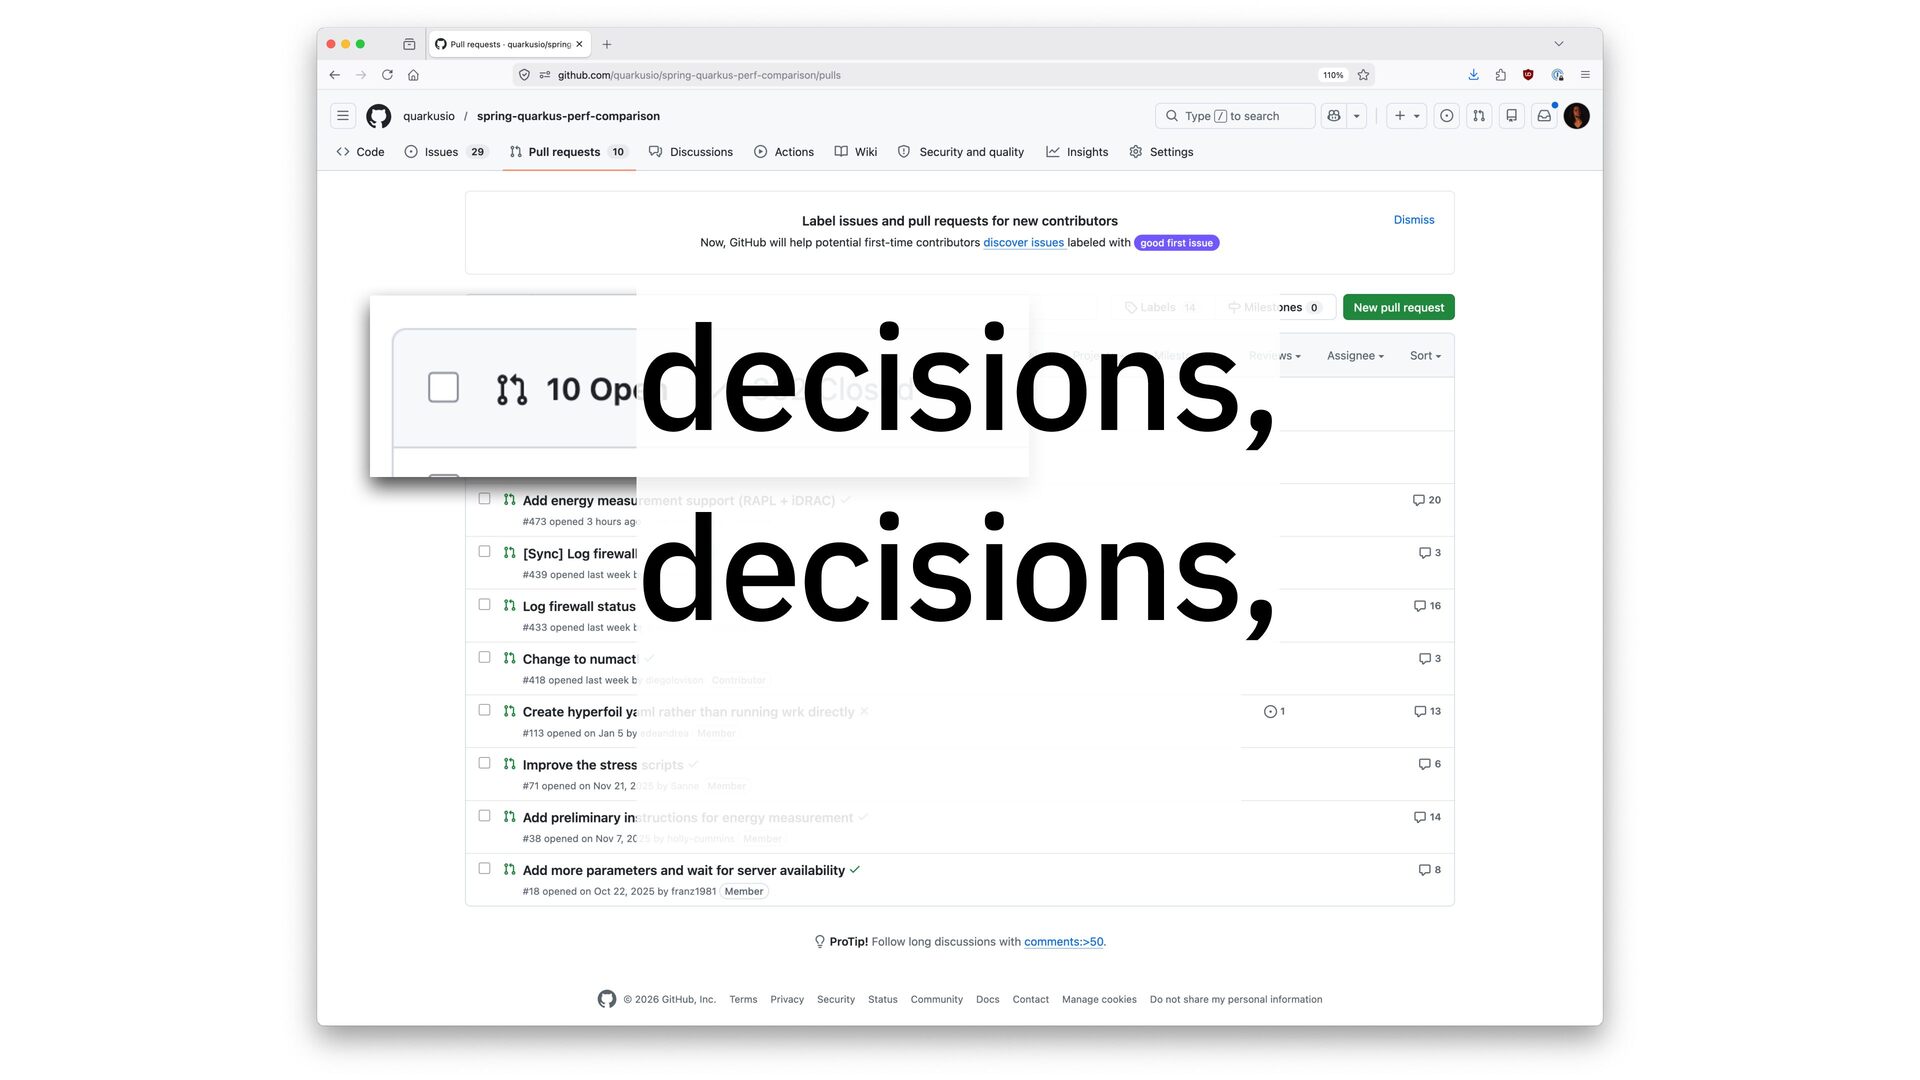Check the box for Add energy measurement PR
This screenshot has width=1920, height=1080.
point(484,499)
